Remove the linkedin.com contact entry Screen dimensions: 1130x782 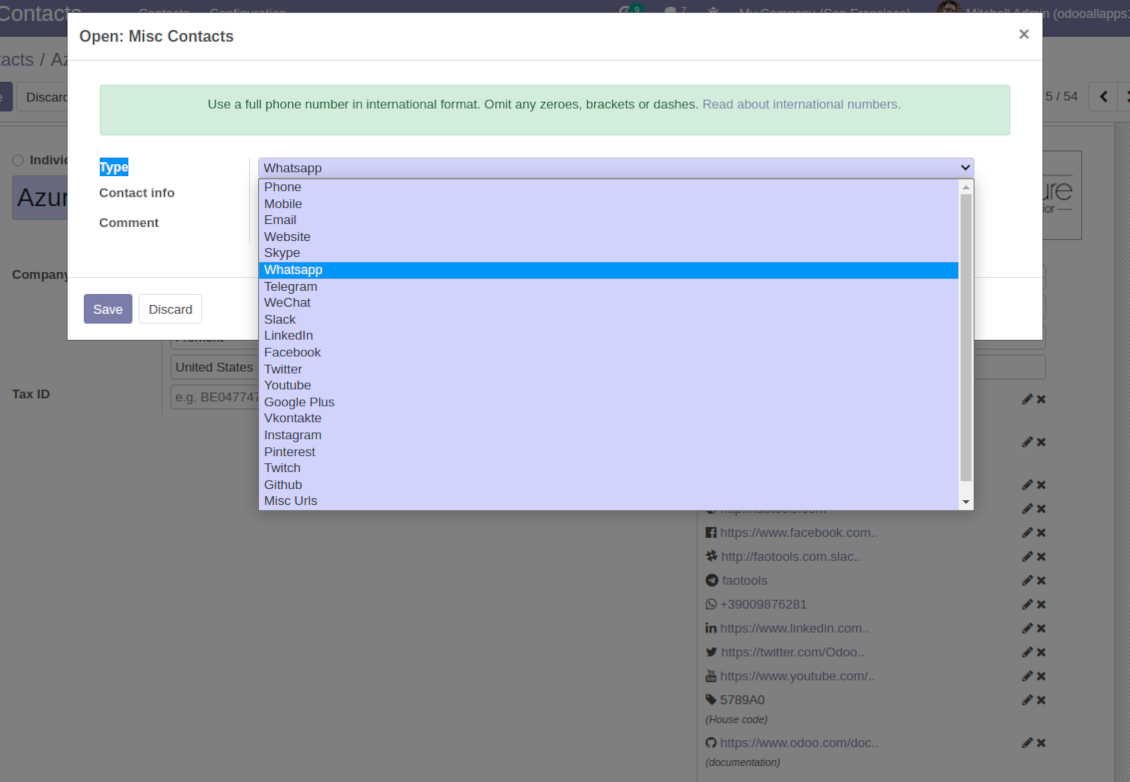[1041, 628]
